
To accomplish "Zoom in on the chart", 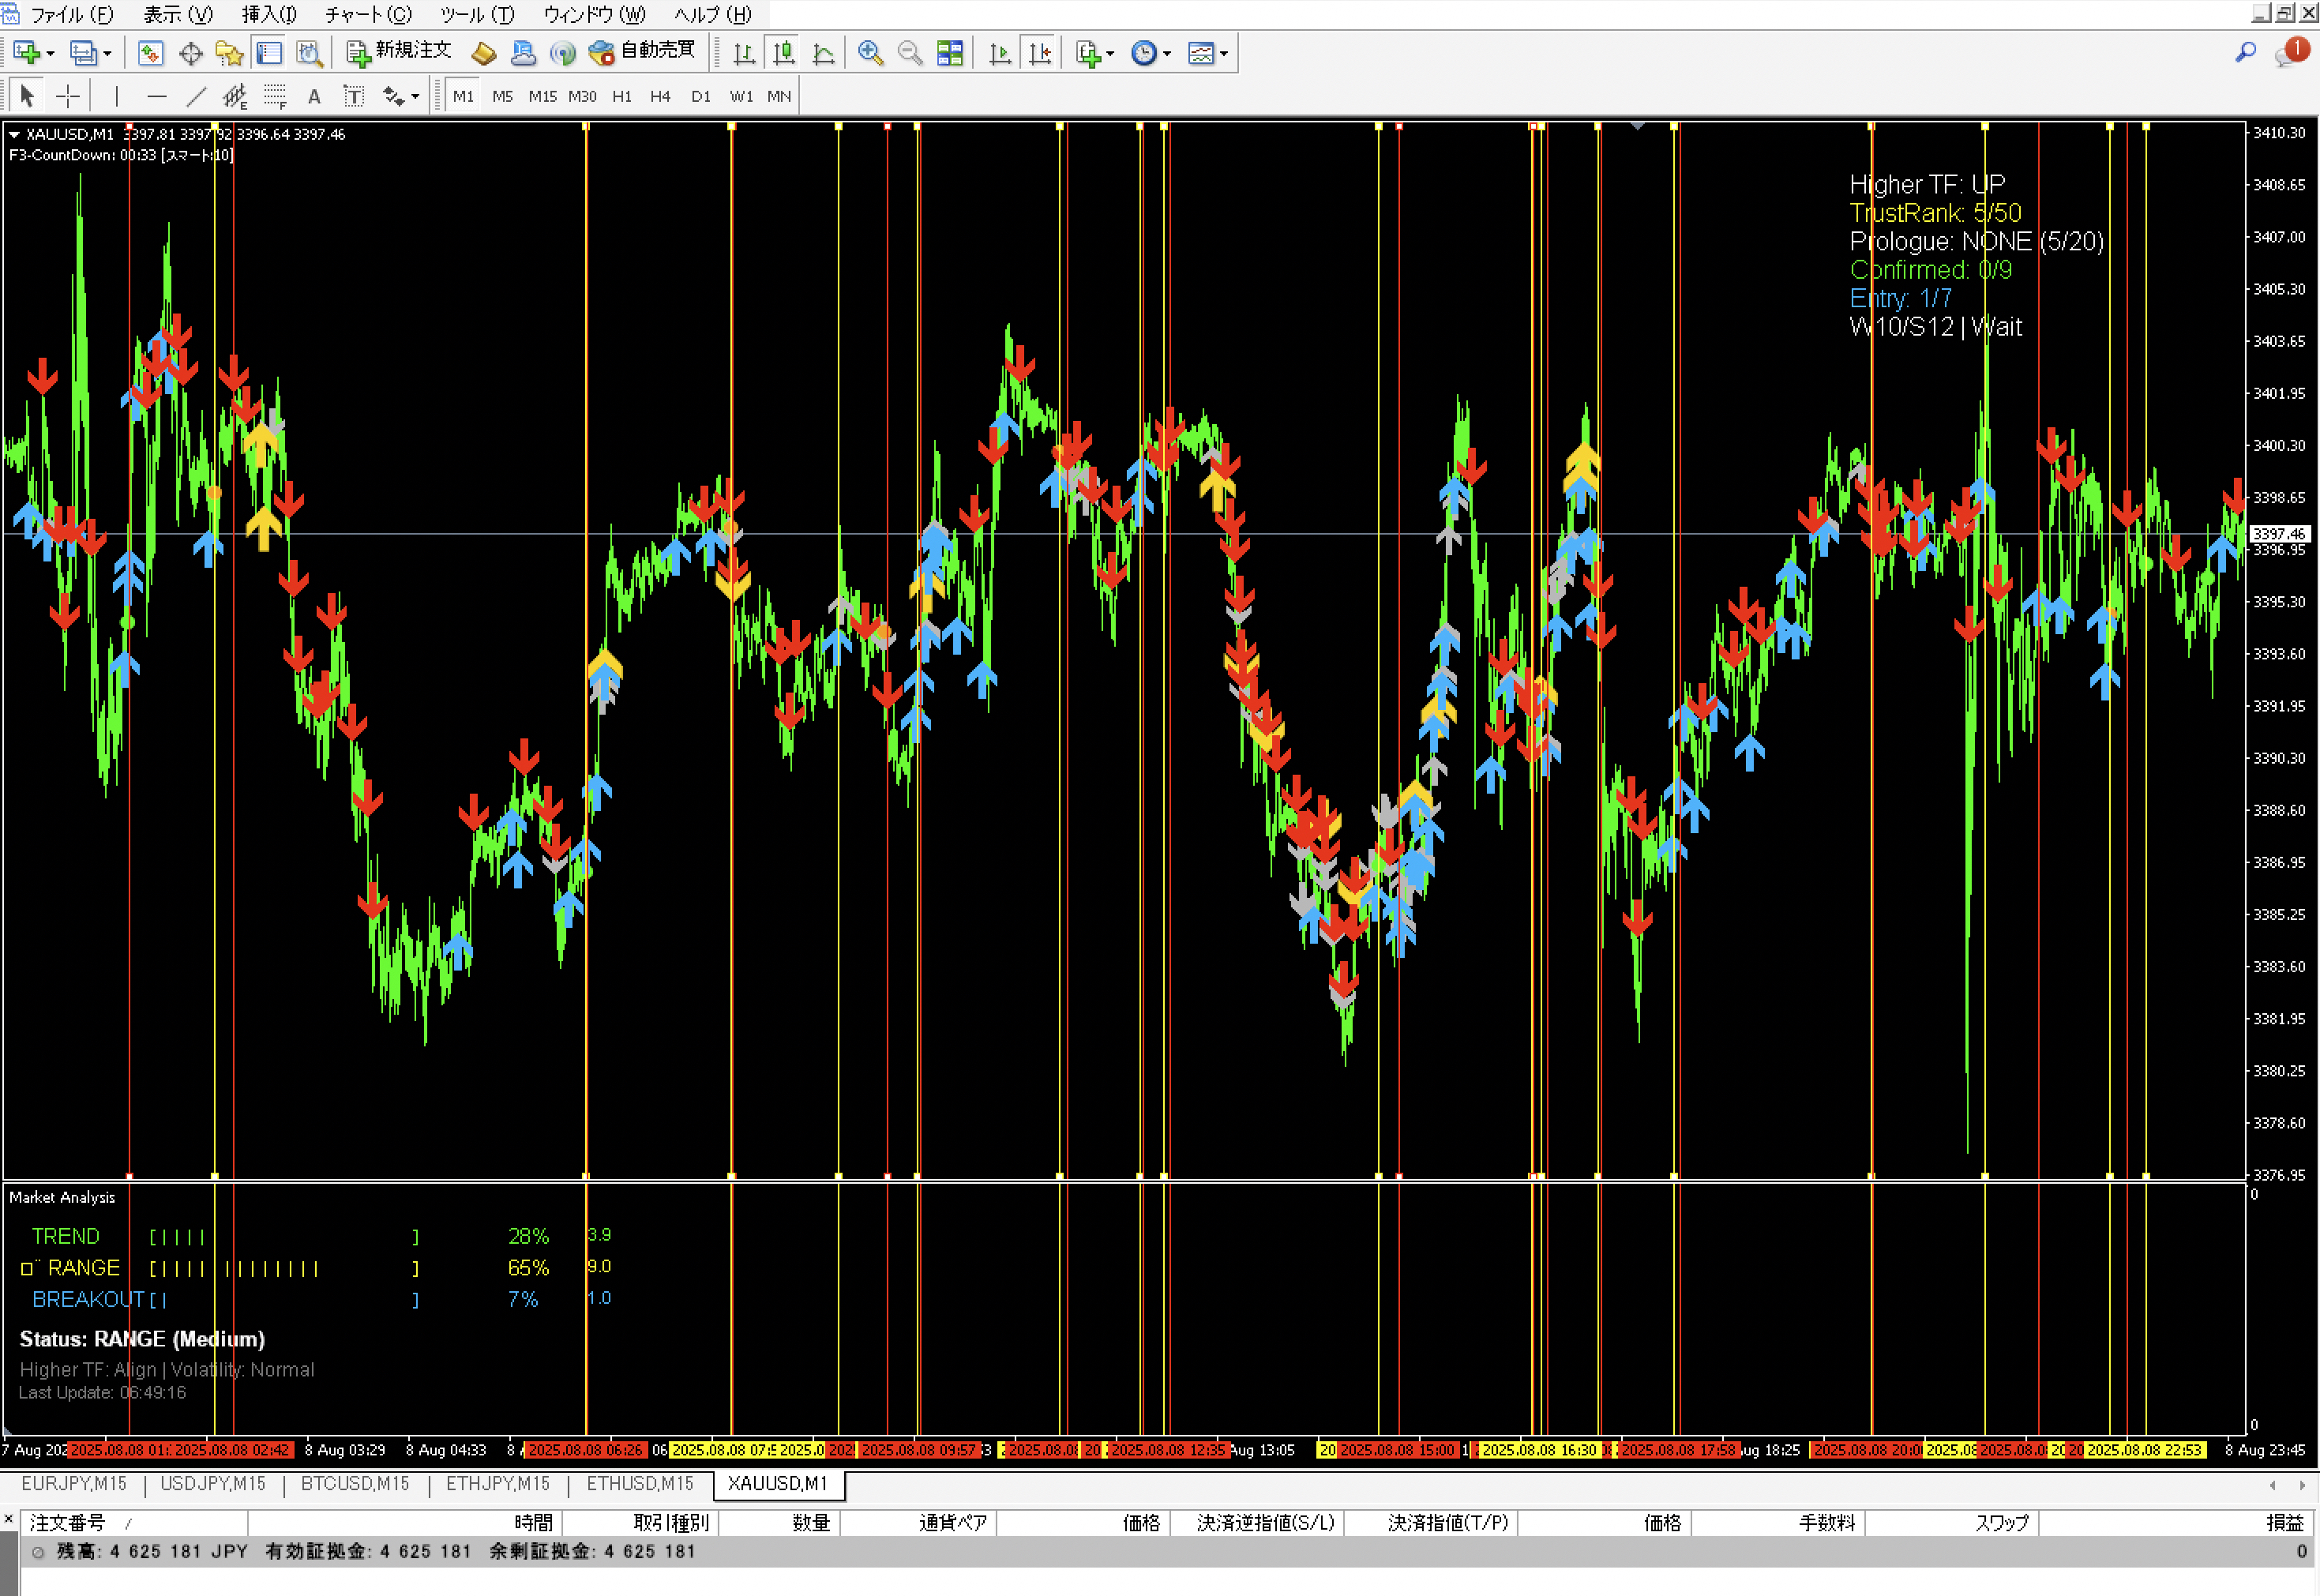I will tap(870, 53).
